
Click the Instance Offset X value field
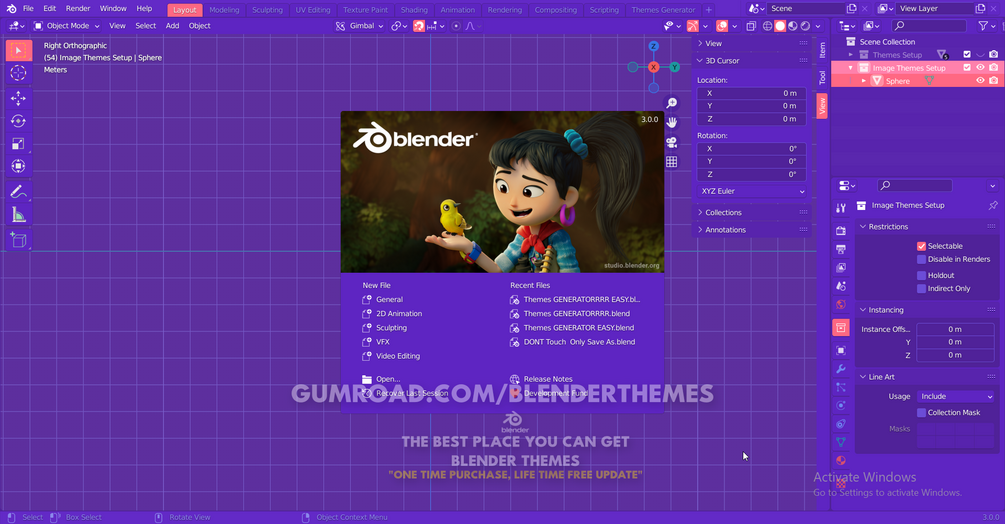pos(955,329)
